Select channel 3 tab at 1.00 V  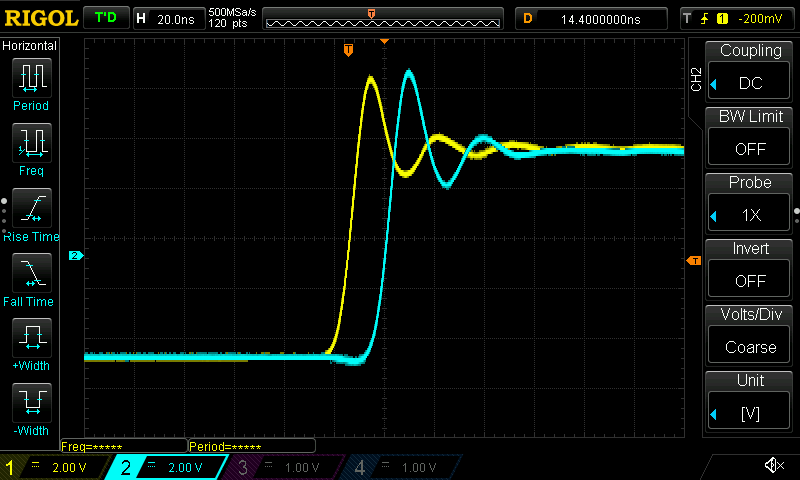pyautogui.click(x=283, y=467)
